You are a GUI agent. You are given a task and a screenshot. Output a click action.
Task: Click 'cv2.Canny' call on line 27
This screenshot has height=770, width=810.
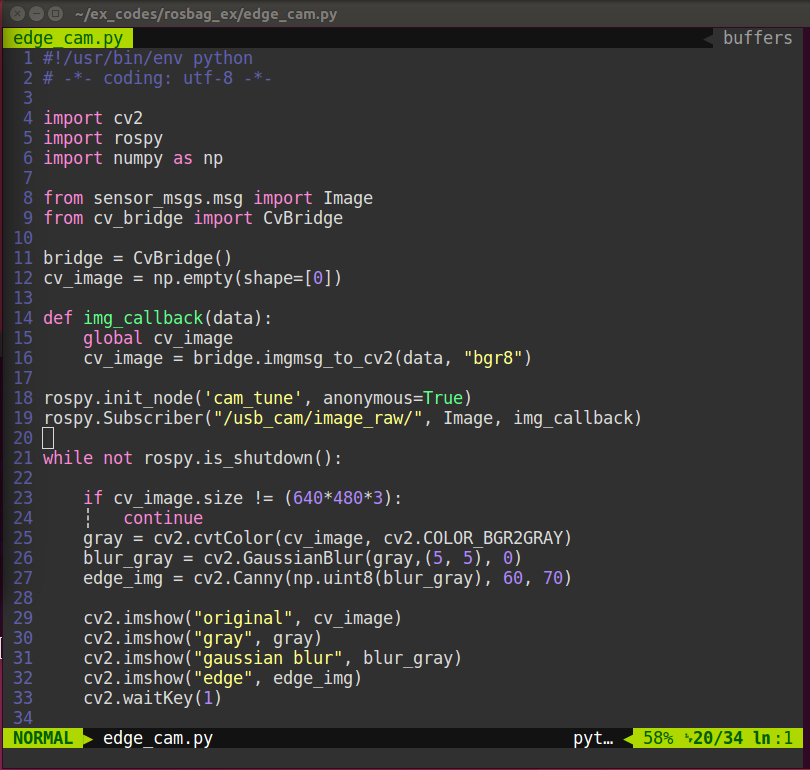click(238, 578)
